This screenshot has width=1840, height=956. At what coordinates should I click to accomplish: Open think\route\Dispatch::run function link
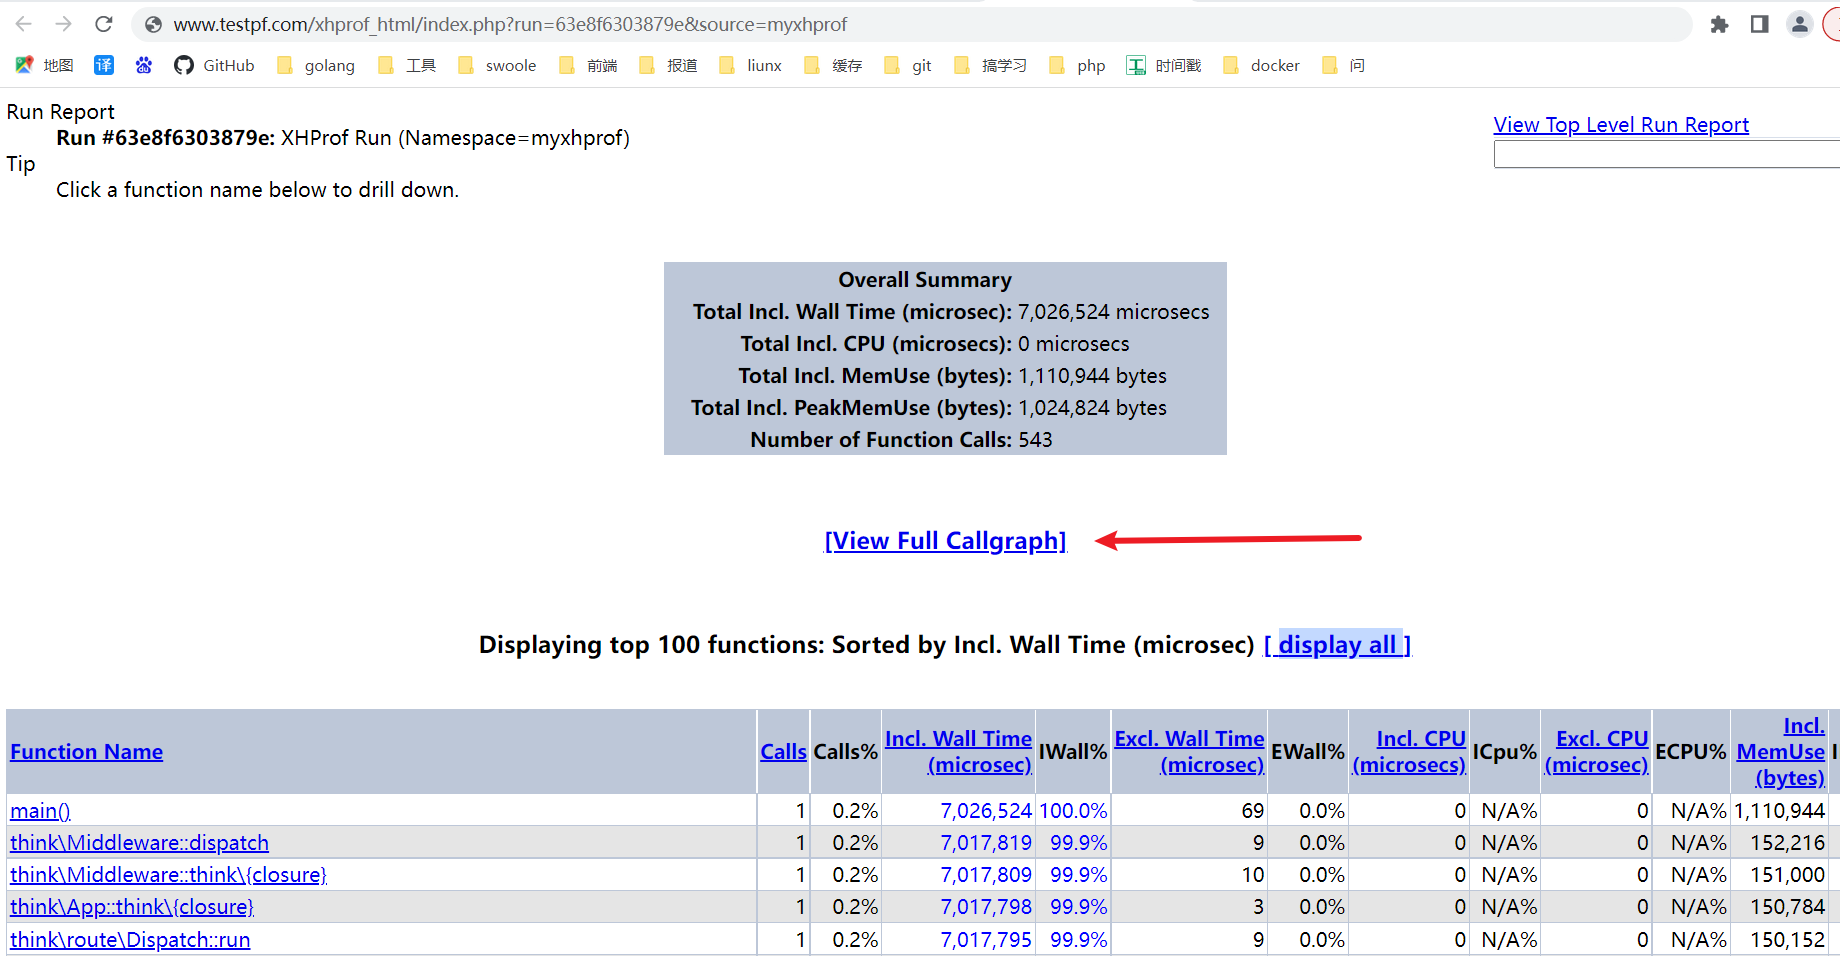pos(130,940)
